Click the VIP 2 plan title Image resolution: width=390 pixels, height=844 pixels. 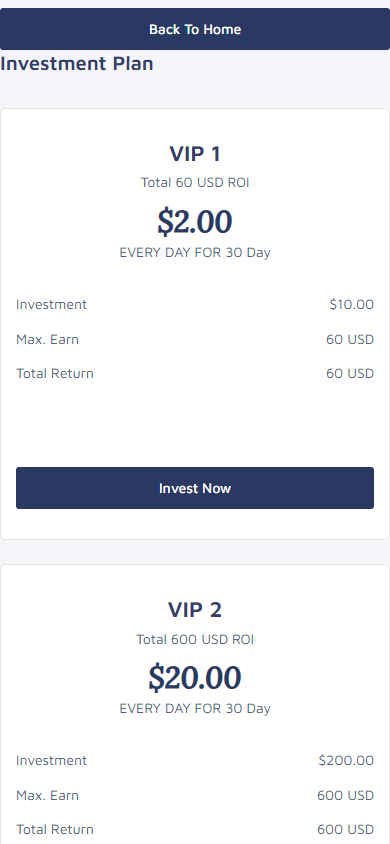click(195, 610)
